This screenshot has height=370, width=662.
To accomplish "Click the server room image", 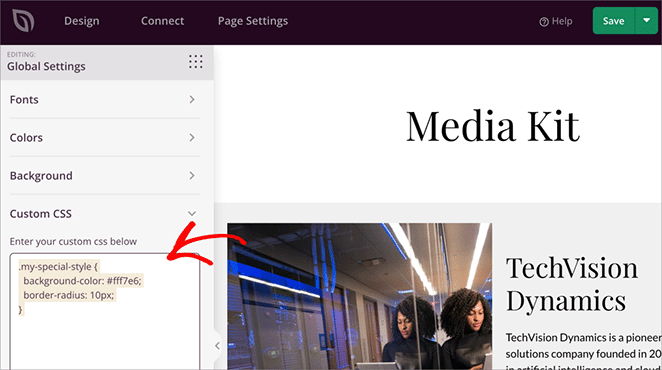I will (360, 297).
